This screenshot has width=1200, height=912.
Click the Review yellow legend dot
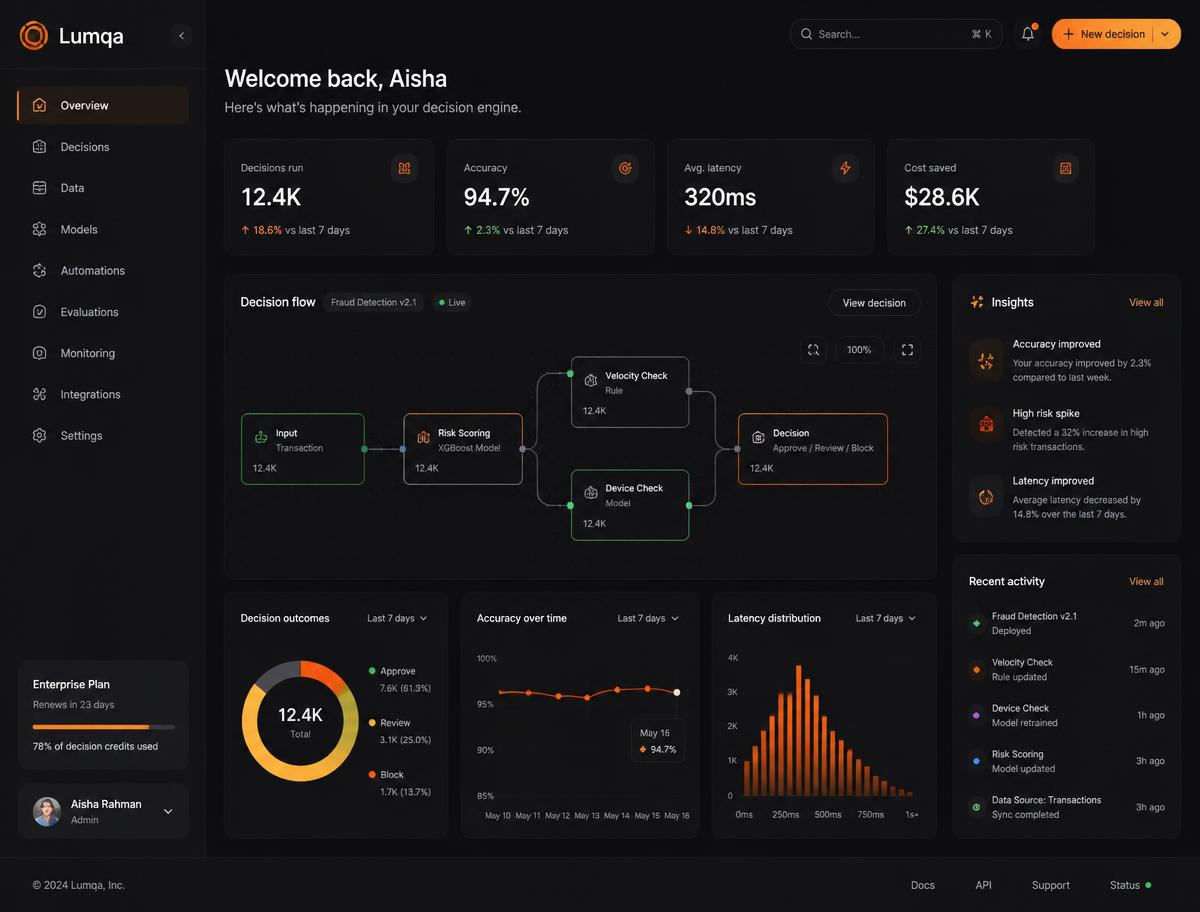pos(372,722)
